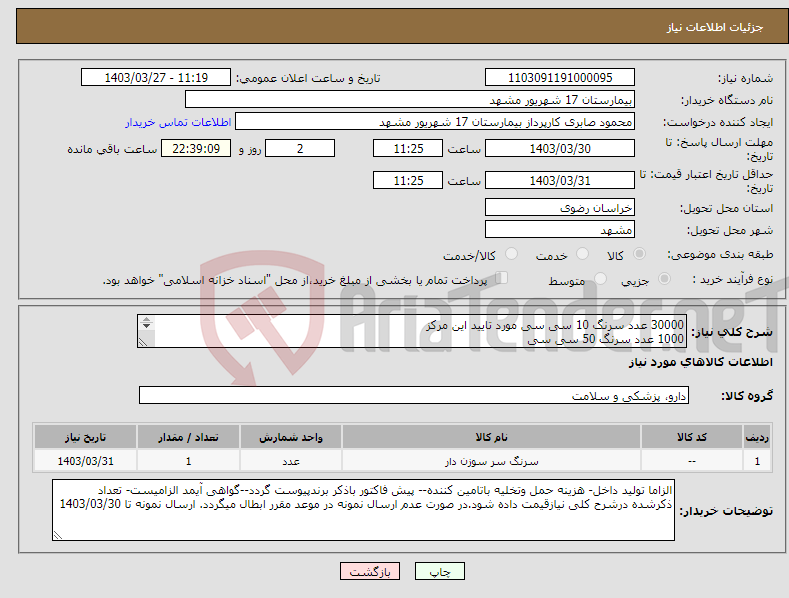
Task: Click the requester field محمود صابری کارپرداز
Action: coord(435,122)
